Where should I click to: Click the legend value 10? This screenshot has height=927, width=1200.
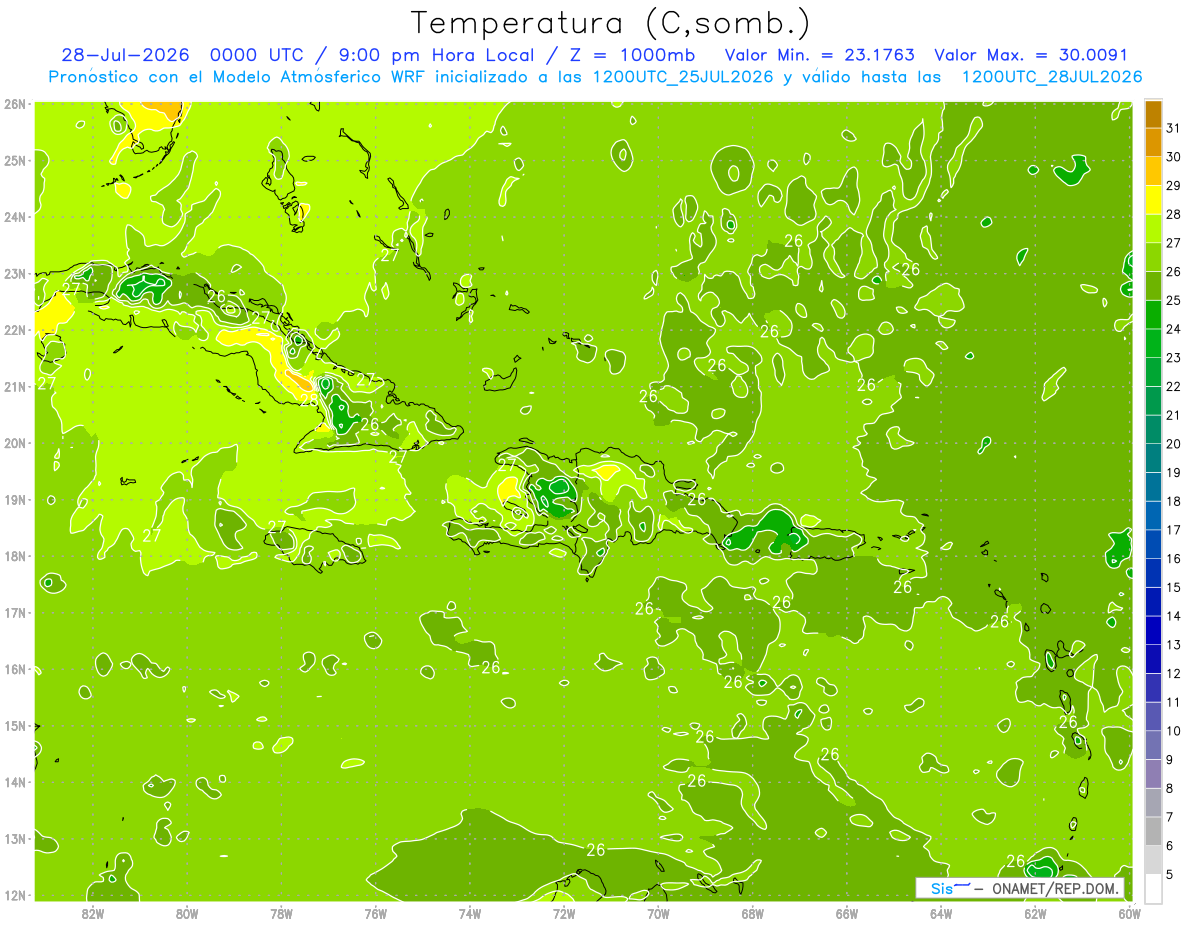(x=1173, y=731)
